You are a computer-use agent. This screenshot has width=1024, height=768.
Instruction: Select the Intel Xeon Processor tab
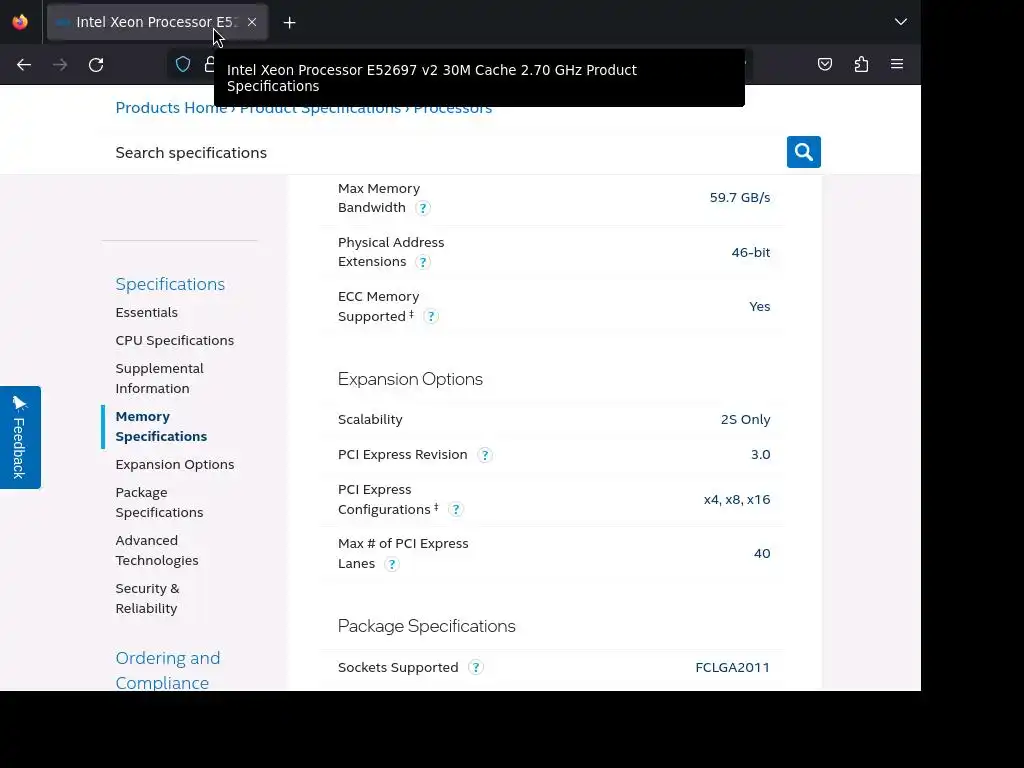[x=157, y=22]
